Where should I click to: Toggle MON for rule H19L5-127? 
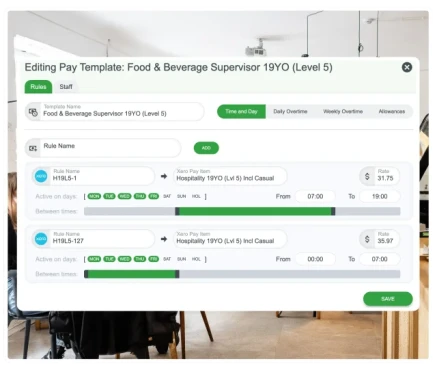pyautogui.click(x=94, y=259)
